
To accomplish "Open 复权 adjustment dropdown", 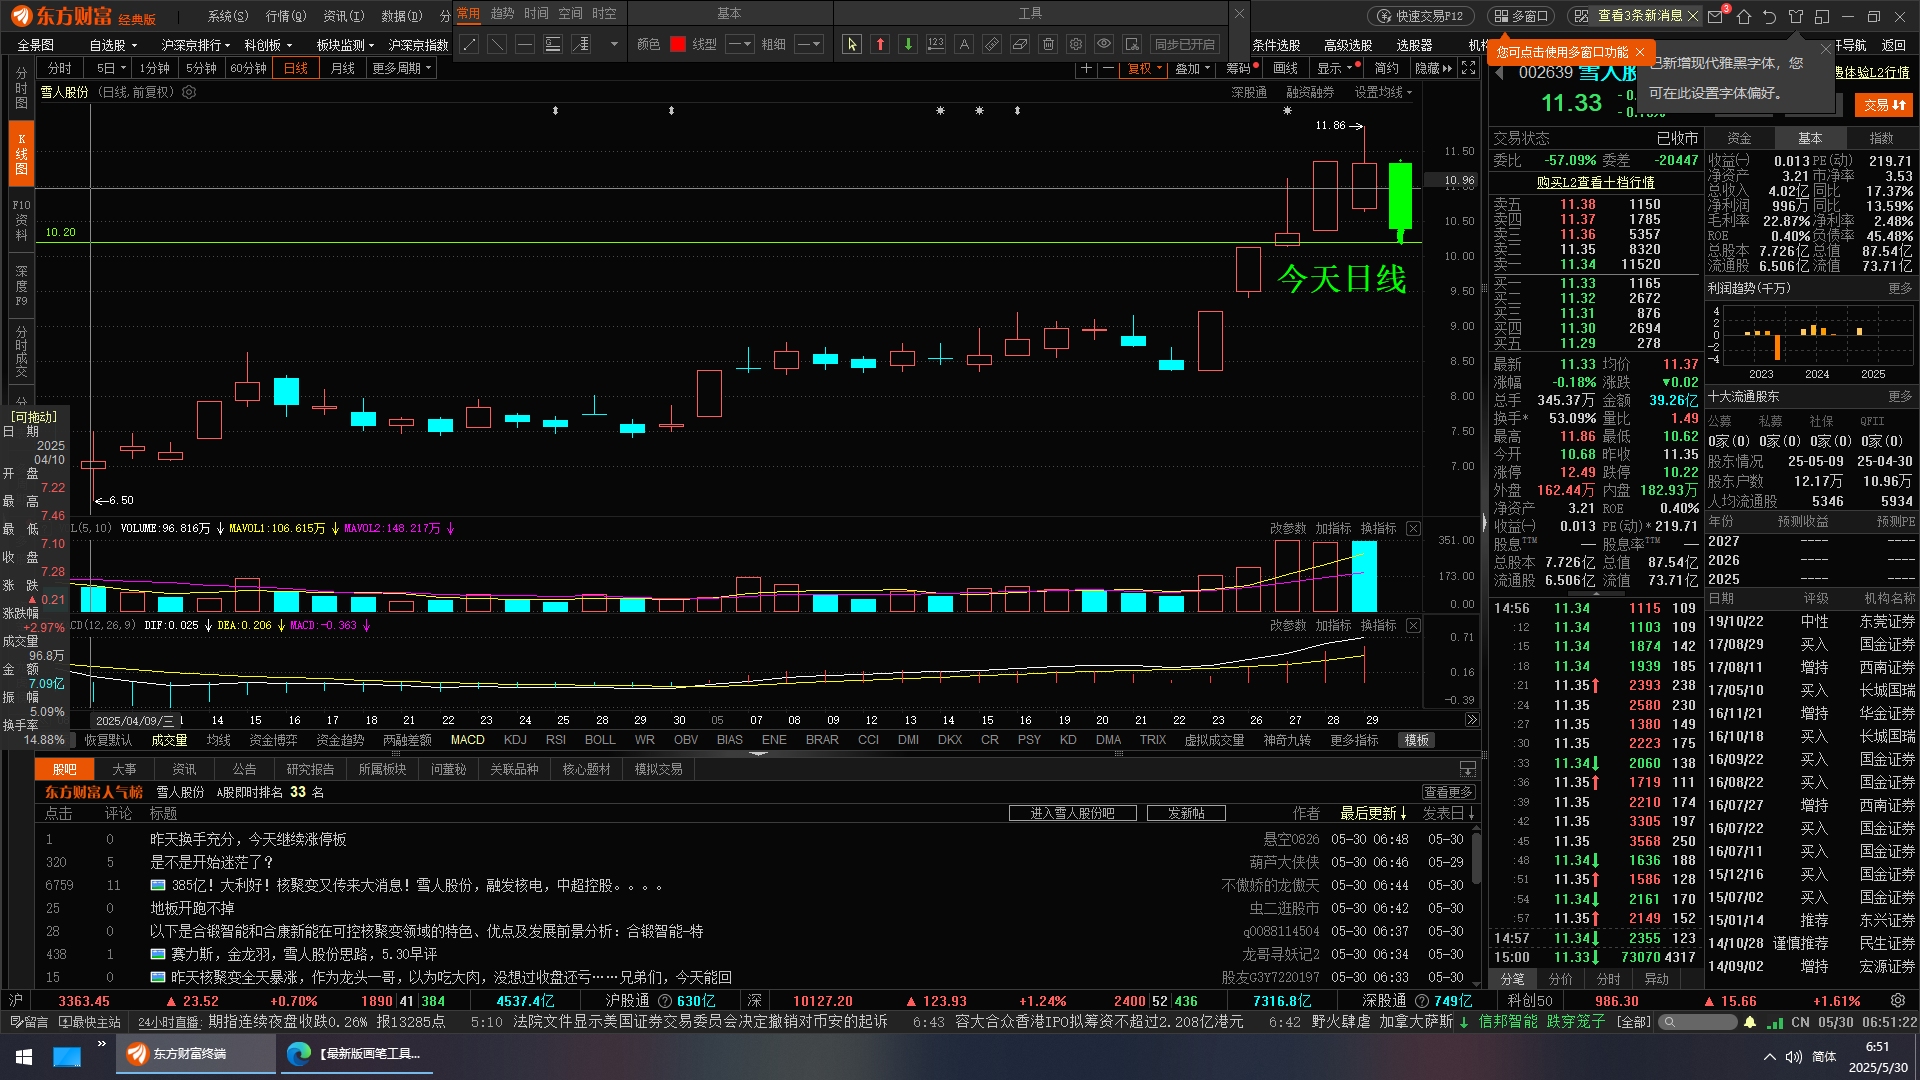I will (1145, 68).
